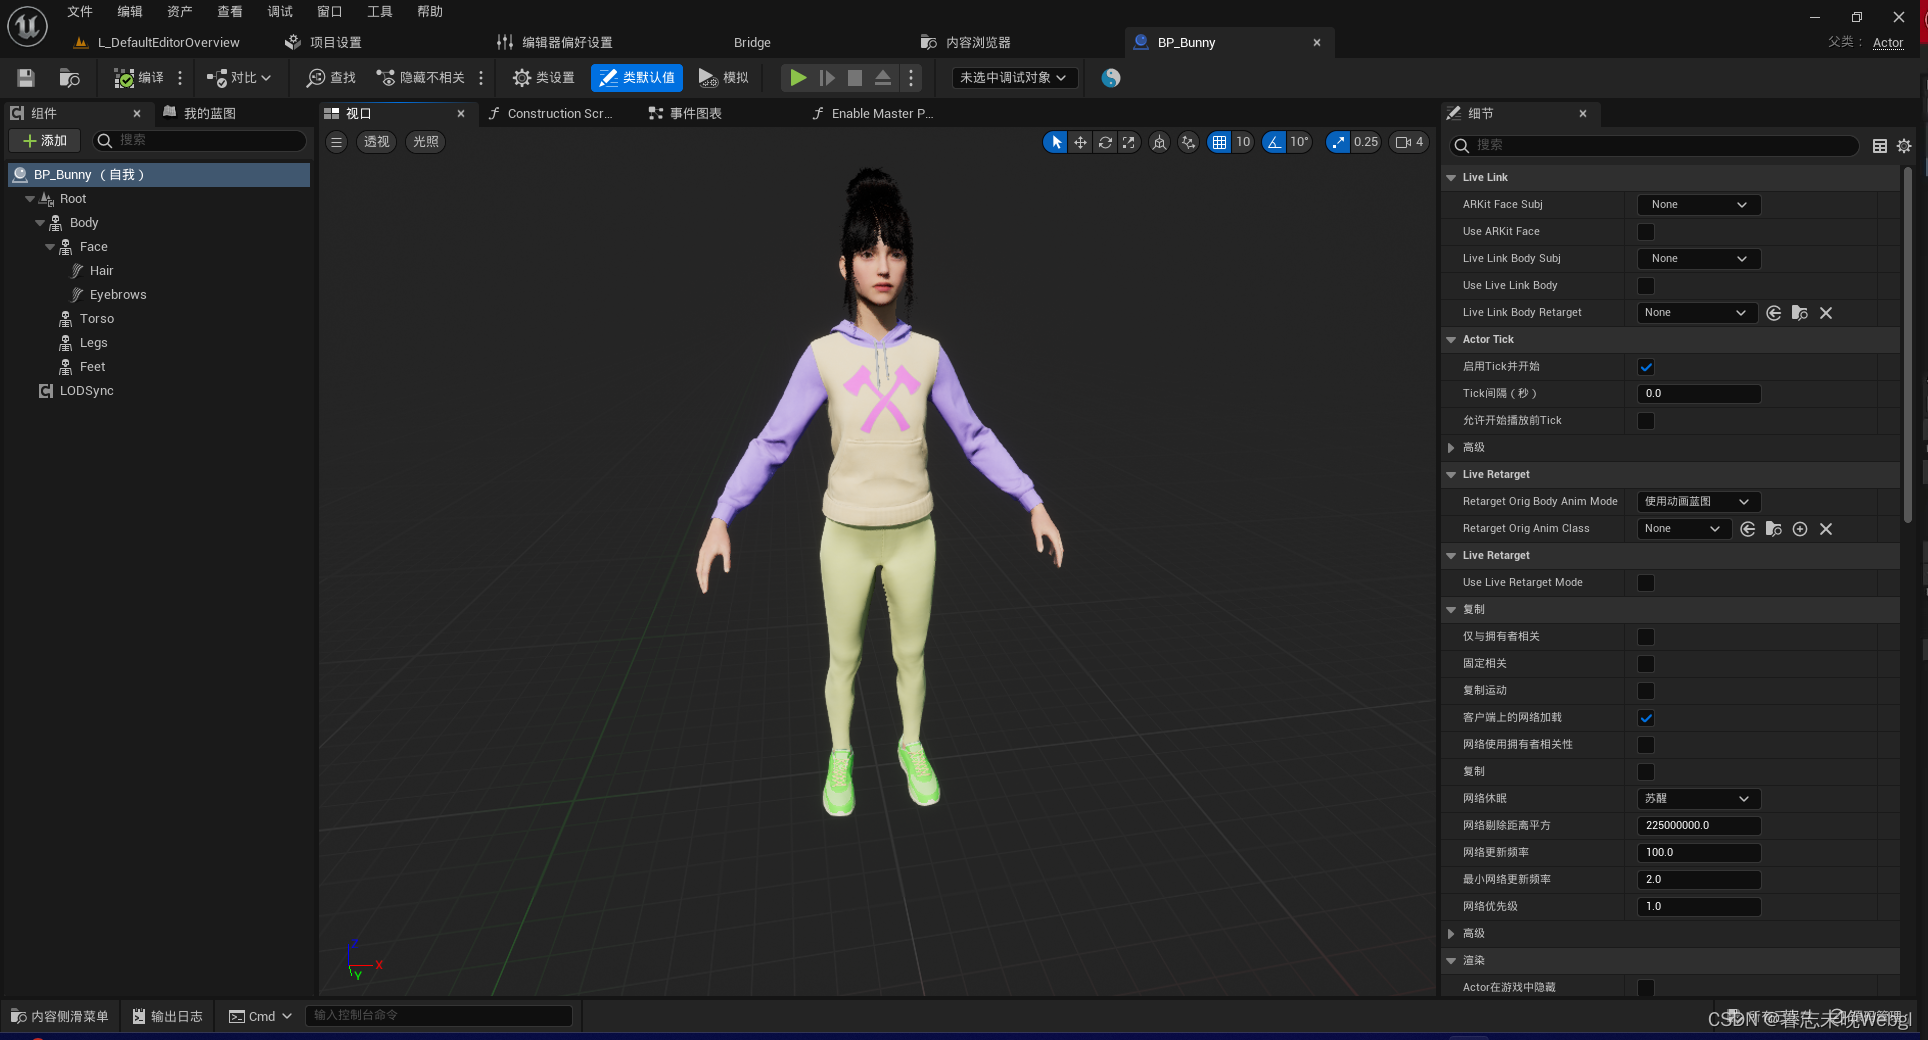Uncheck the 客户端上的网络加载 checkbox
The height and width of the screenshot is (1040, 1928).
[1646, 718]
